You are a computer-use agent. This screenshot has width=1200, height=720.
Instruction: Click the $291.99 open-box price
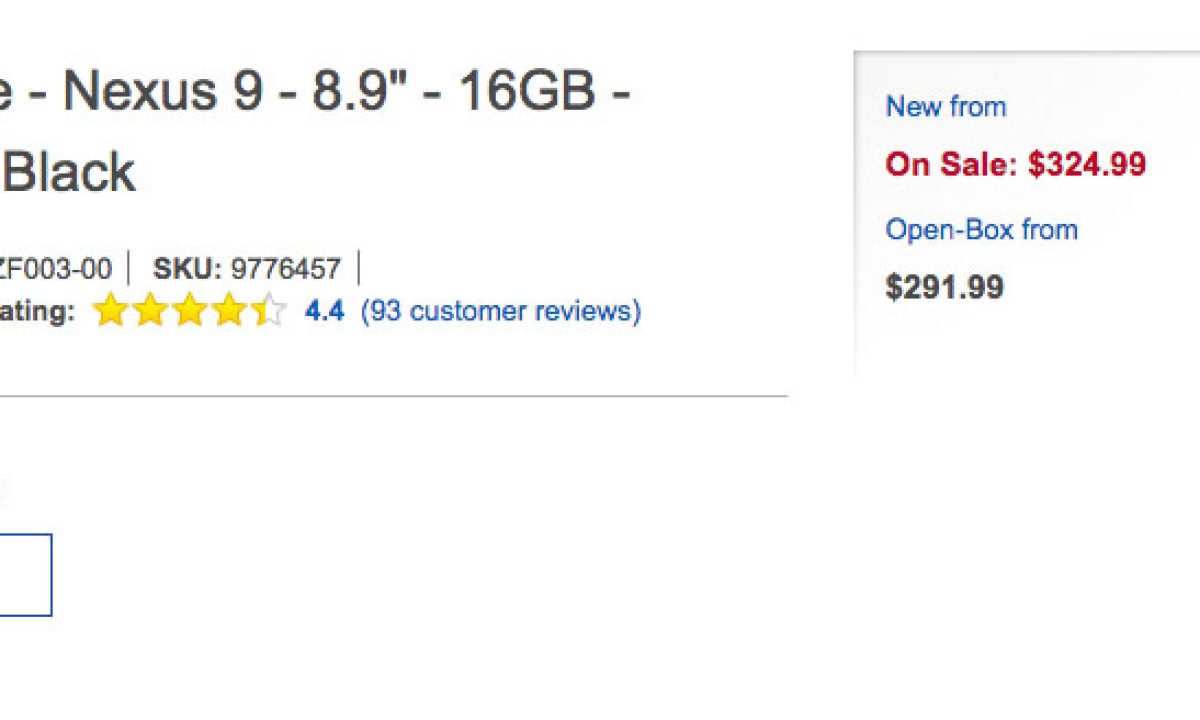(x=944, y=288)
